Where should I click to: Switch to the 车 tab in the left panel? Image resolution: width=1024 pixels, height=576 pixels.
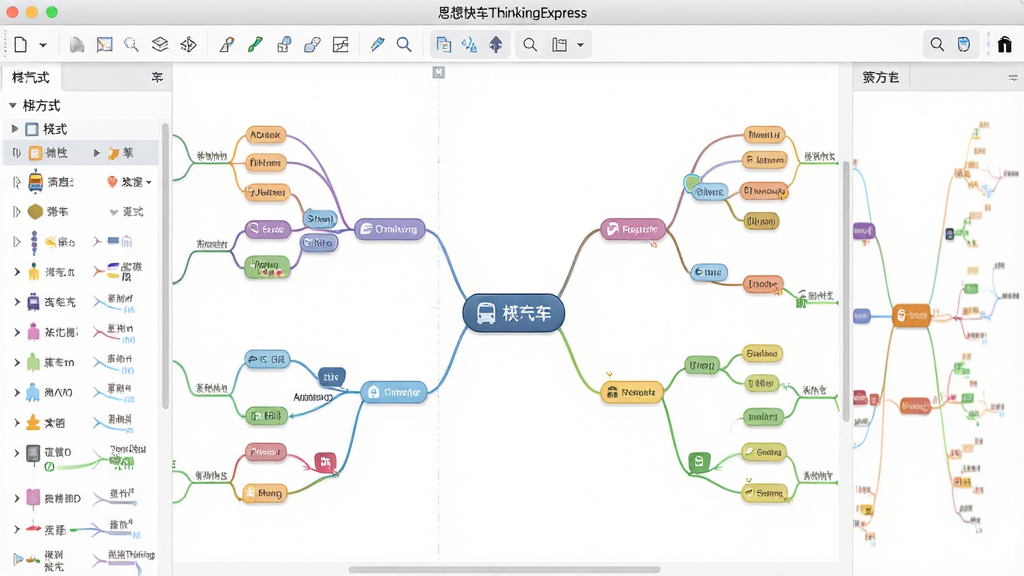(157, 77)
